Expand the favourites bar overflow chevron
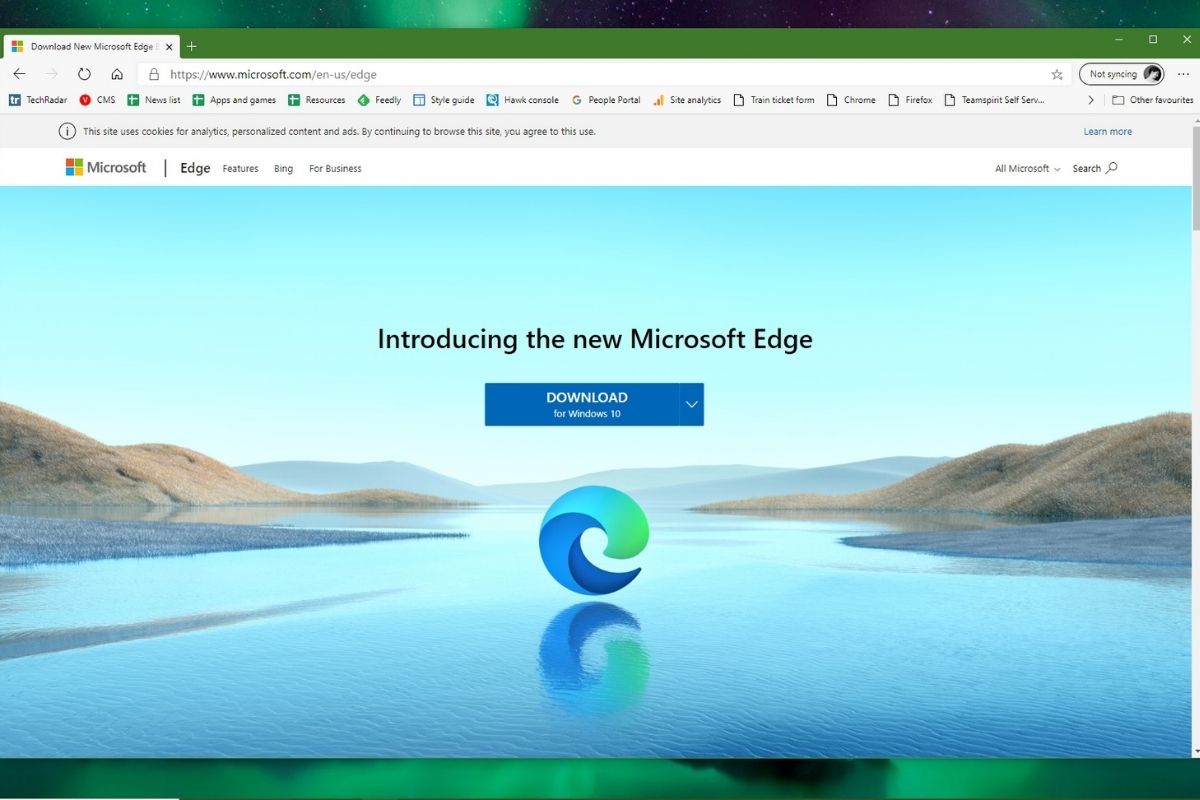The height and width of the screenshot is (800, 1200). (1091, 100)
